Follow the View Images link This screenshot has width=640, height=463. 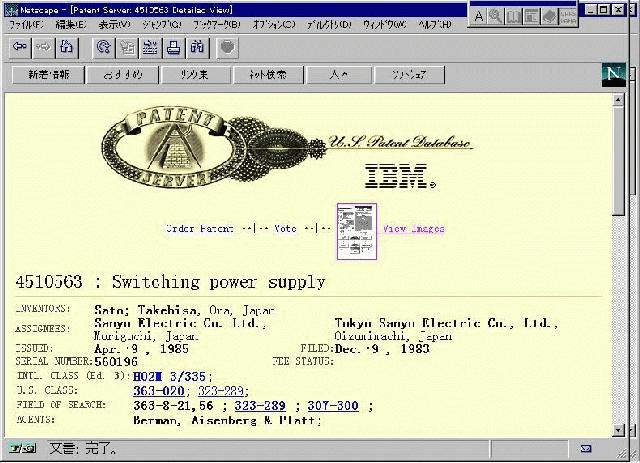click(413, 229)
